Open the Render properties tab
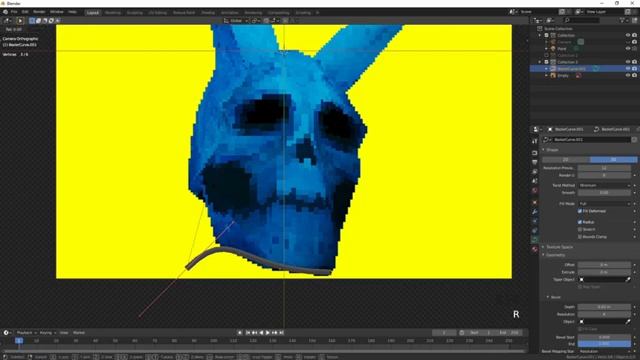Viewport: 640px width, 360px height. (x=535, y=153)
